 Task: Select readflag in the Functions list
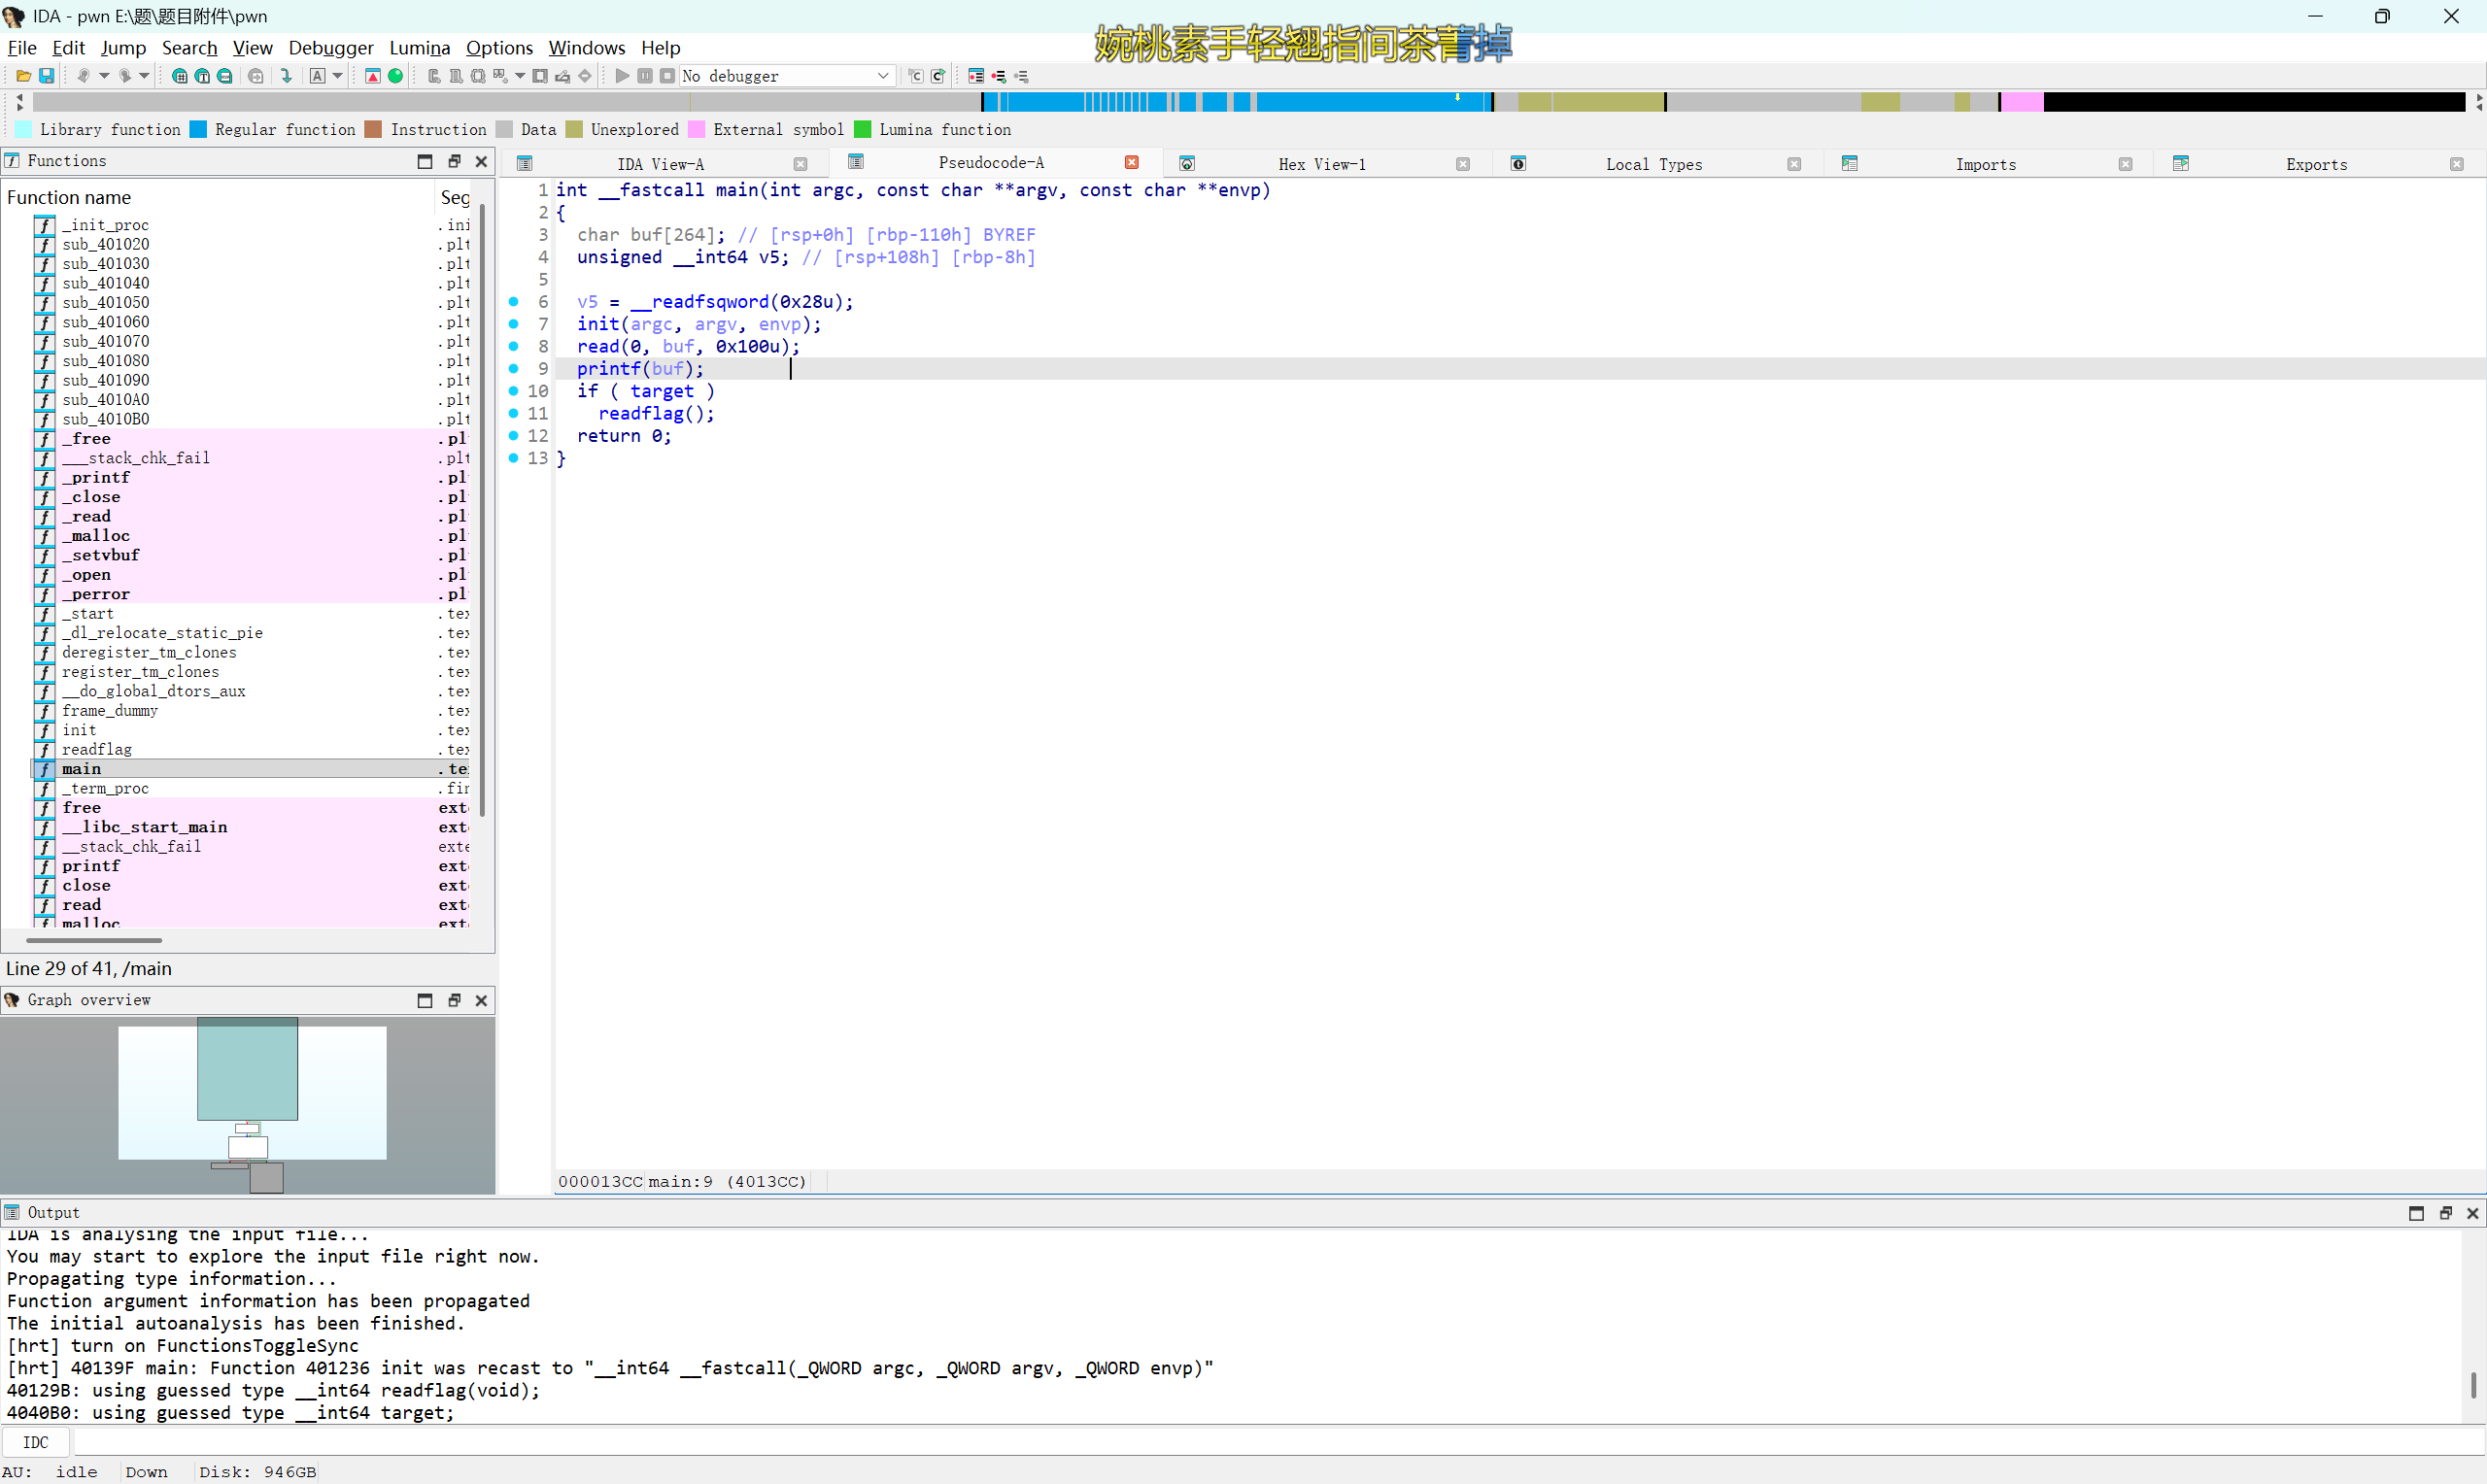97,749
